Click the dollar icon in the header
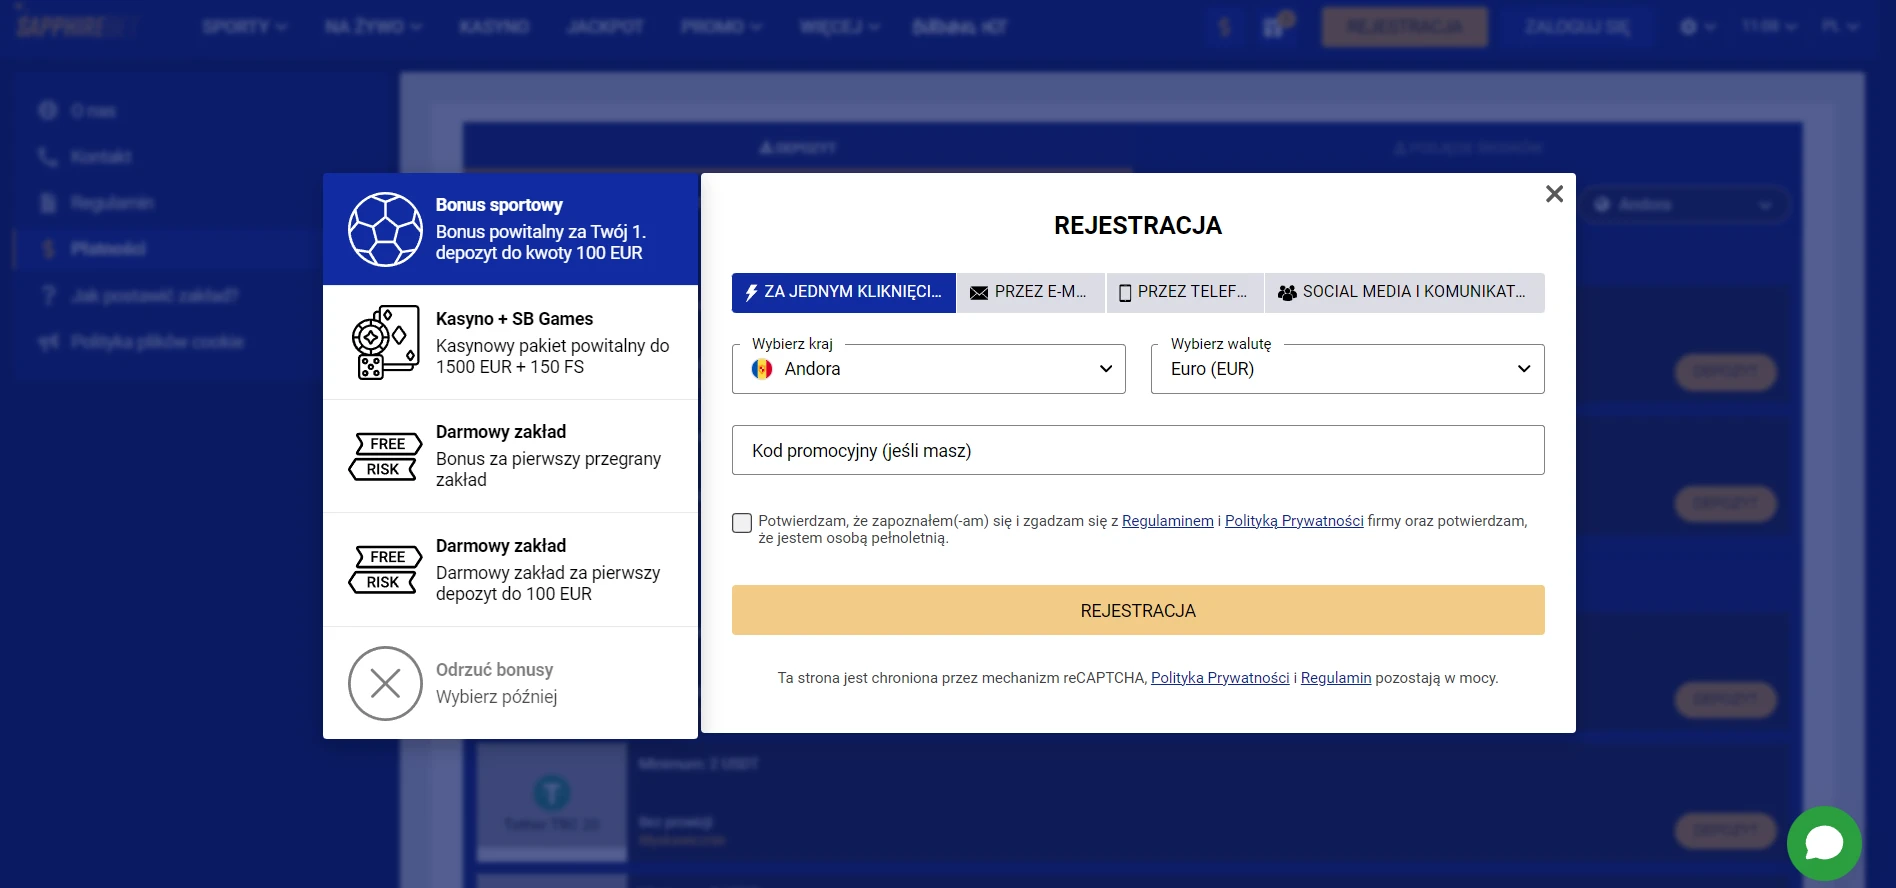The image size is (1896, 888). pos(1225,27)
